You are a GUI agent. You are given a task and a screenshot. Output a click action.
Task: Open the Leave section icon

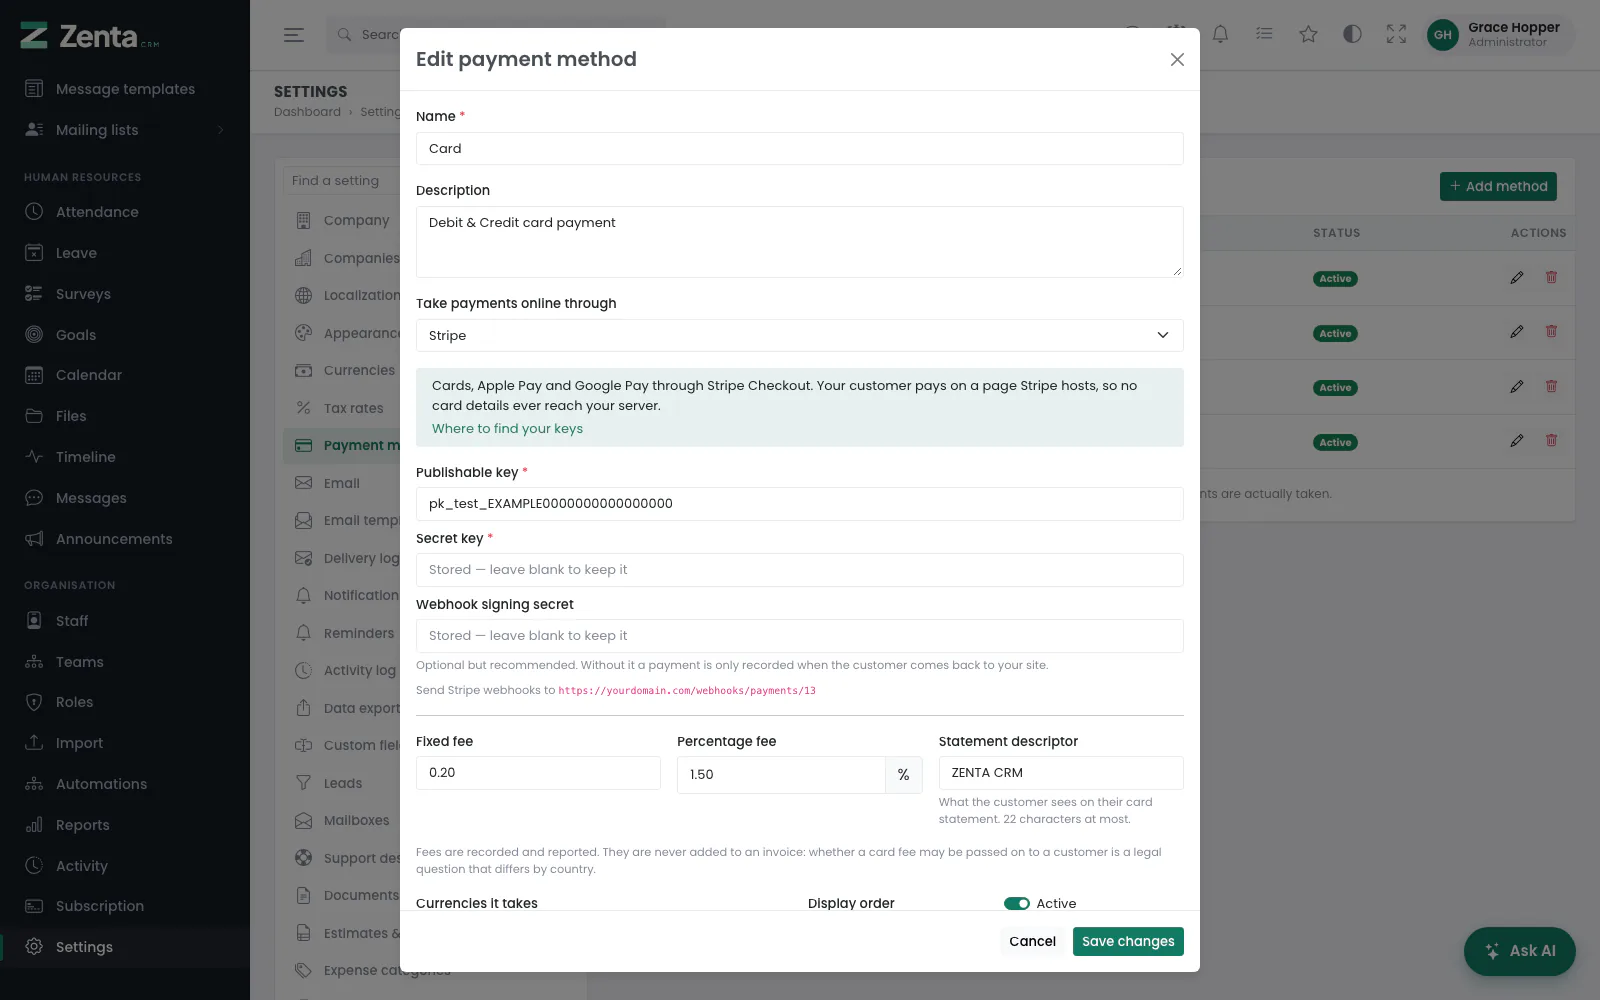coord(34,253)
